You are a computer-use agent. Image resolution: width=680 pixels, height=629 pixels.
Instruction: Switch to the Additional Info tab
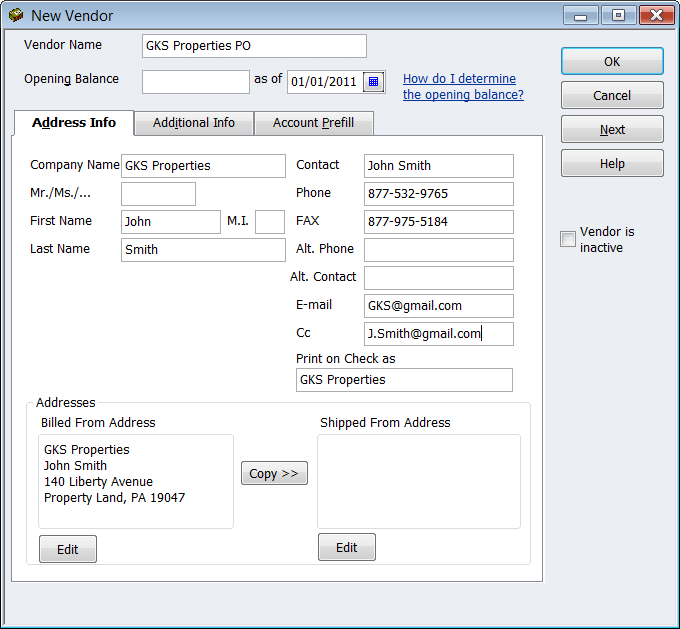click(x=194, y=123)
